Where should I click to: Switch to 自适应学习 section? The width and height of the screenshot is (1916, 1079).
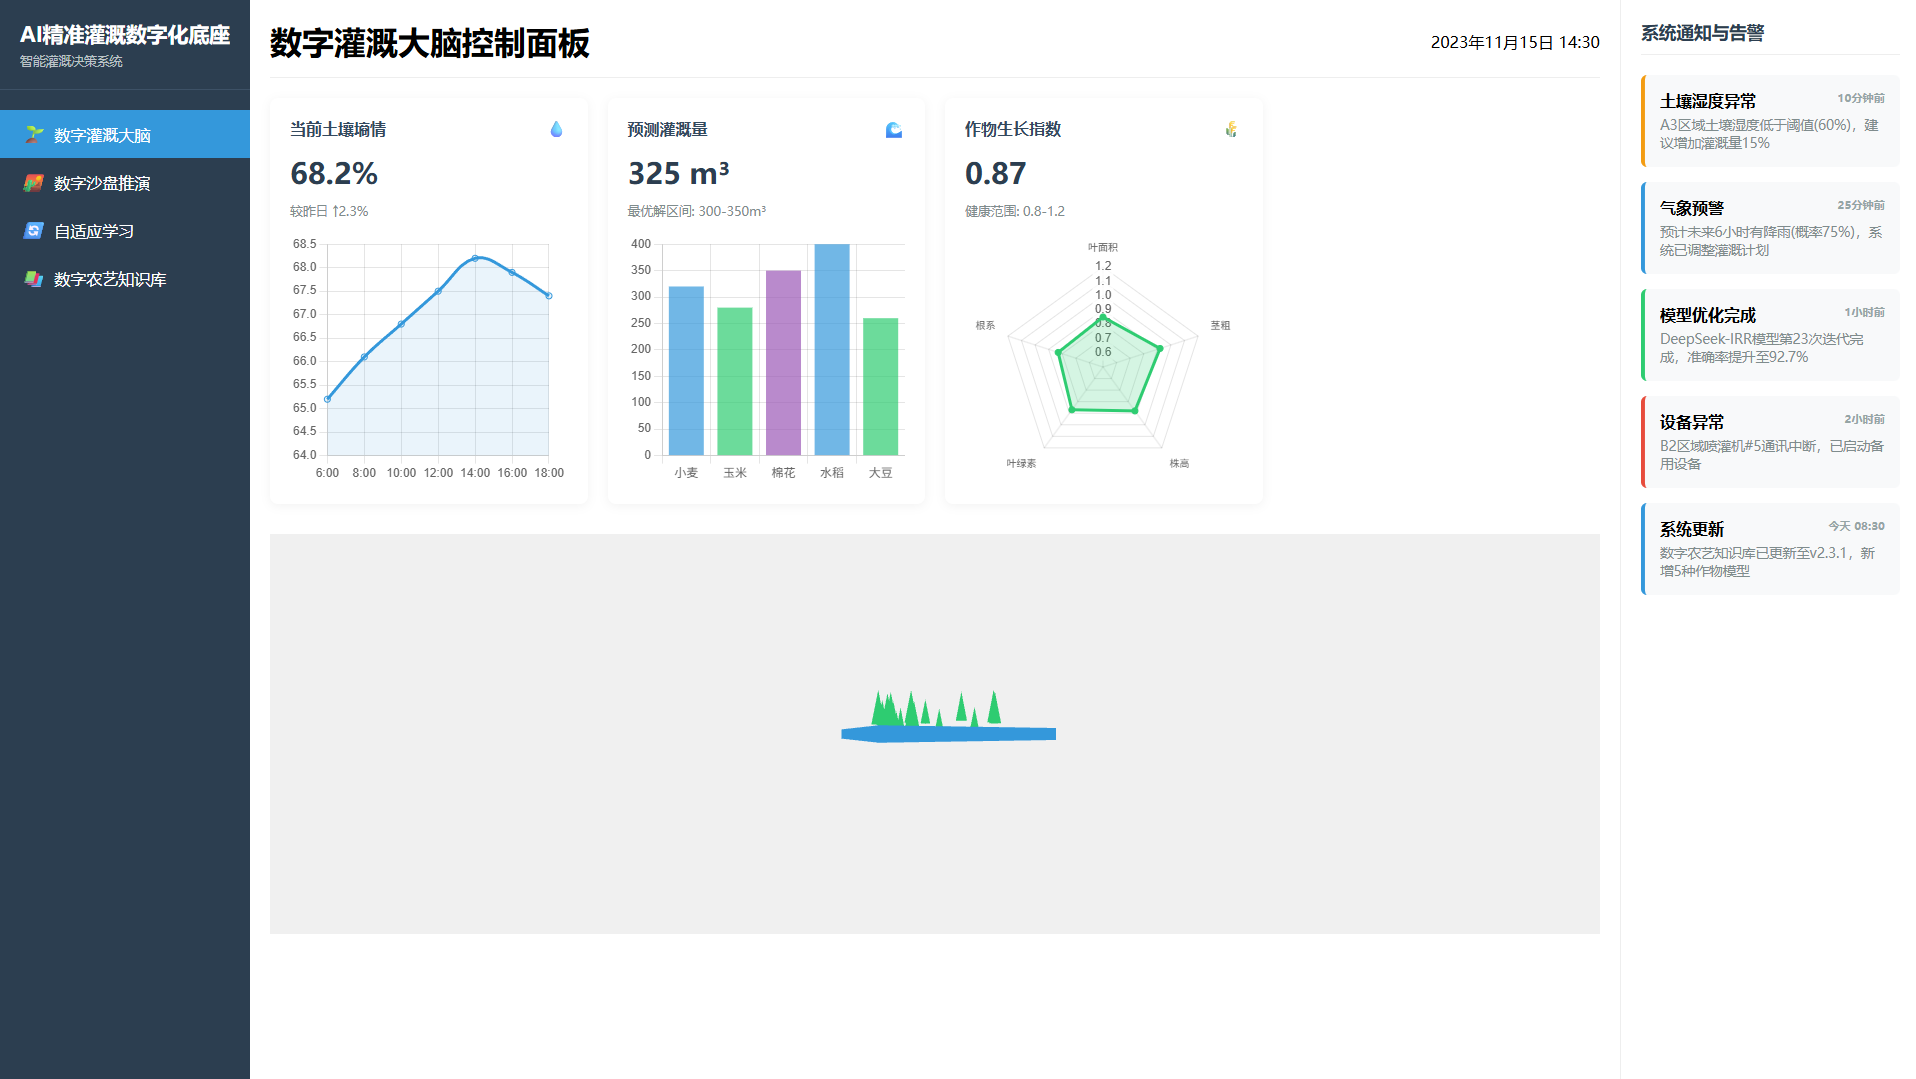(x=94, y=231)
